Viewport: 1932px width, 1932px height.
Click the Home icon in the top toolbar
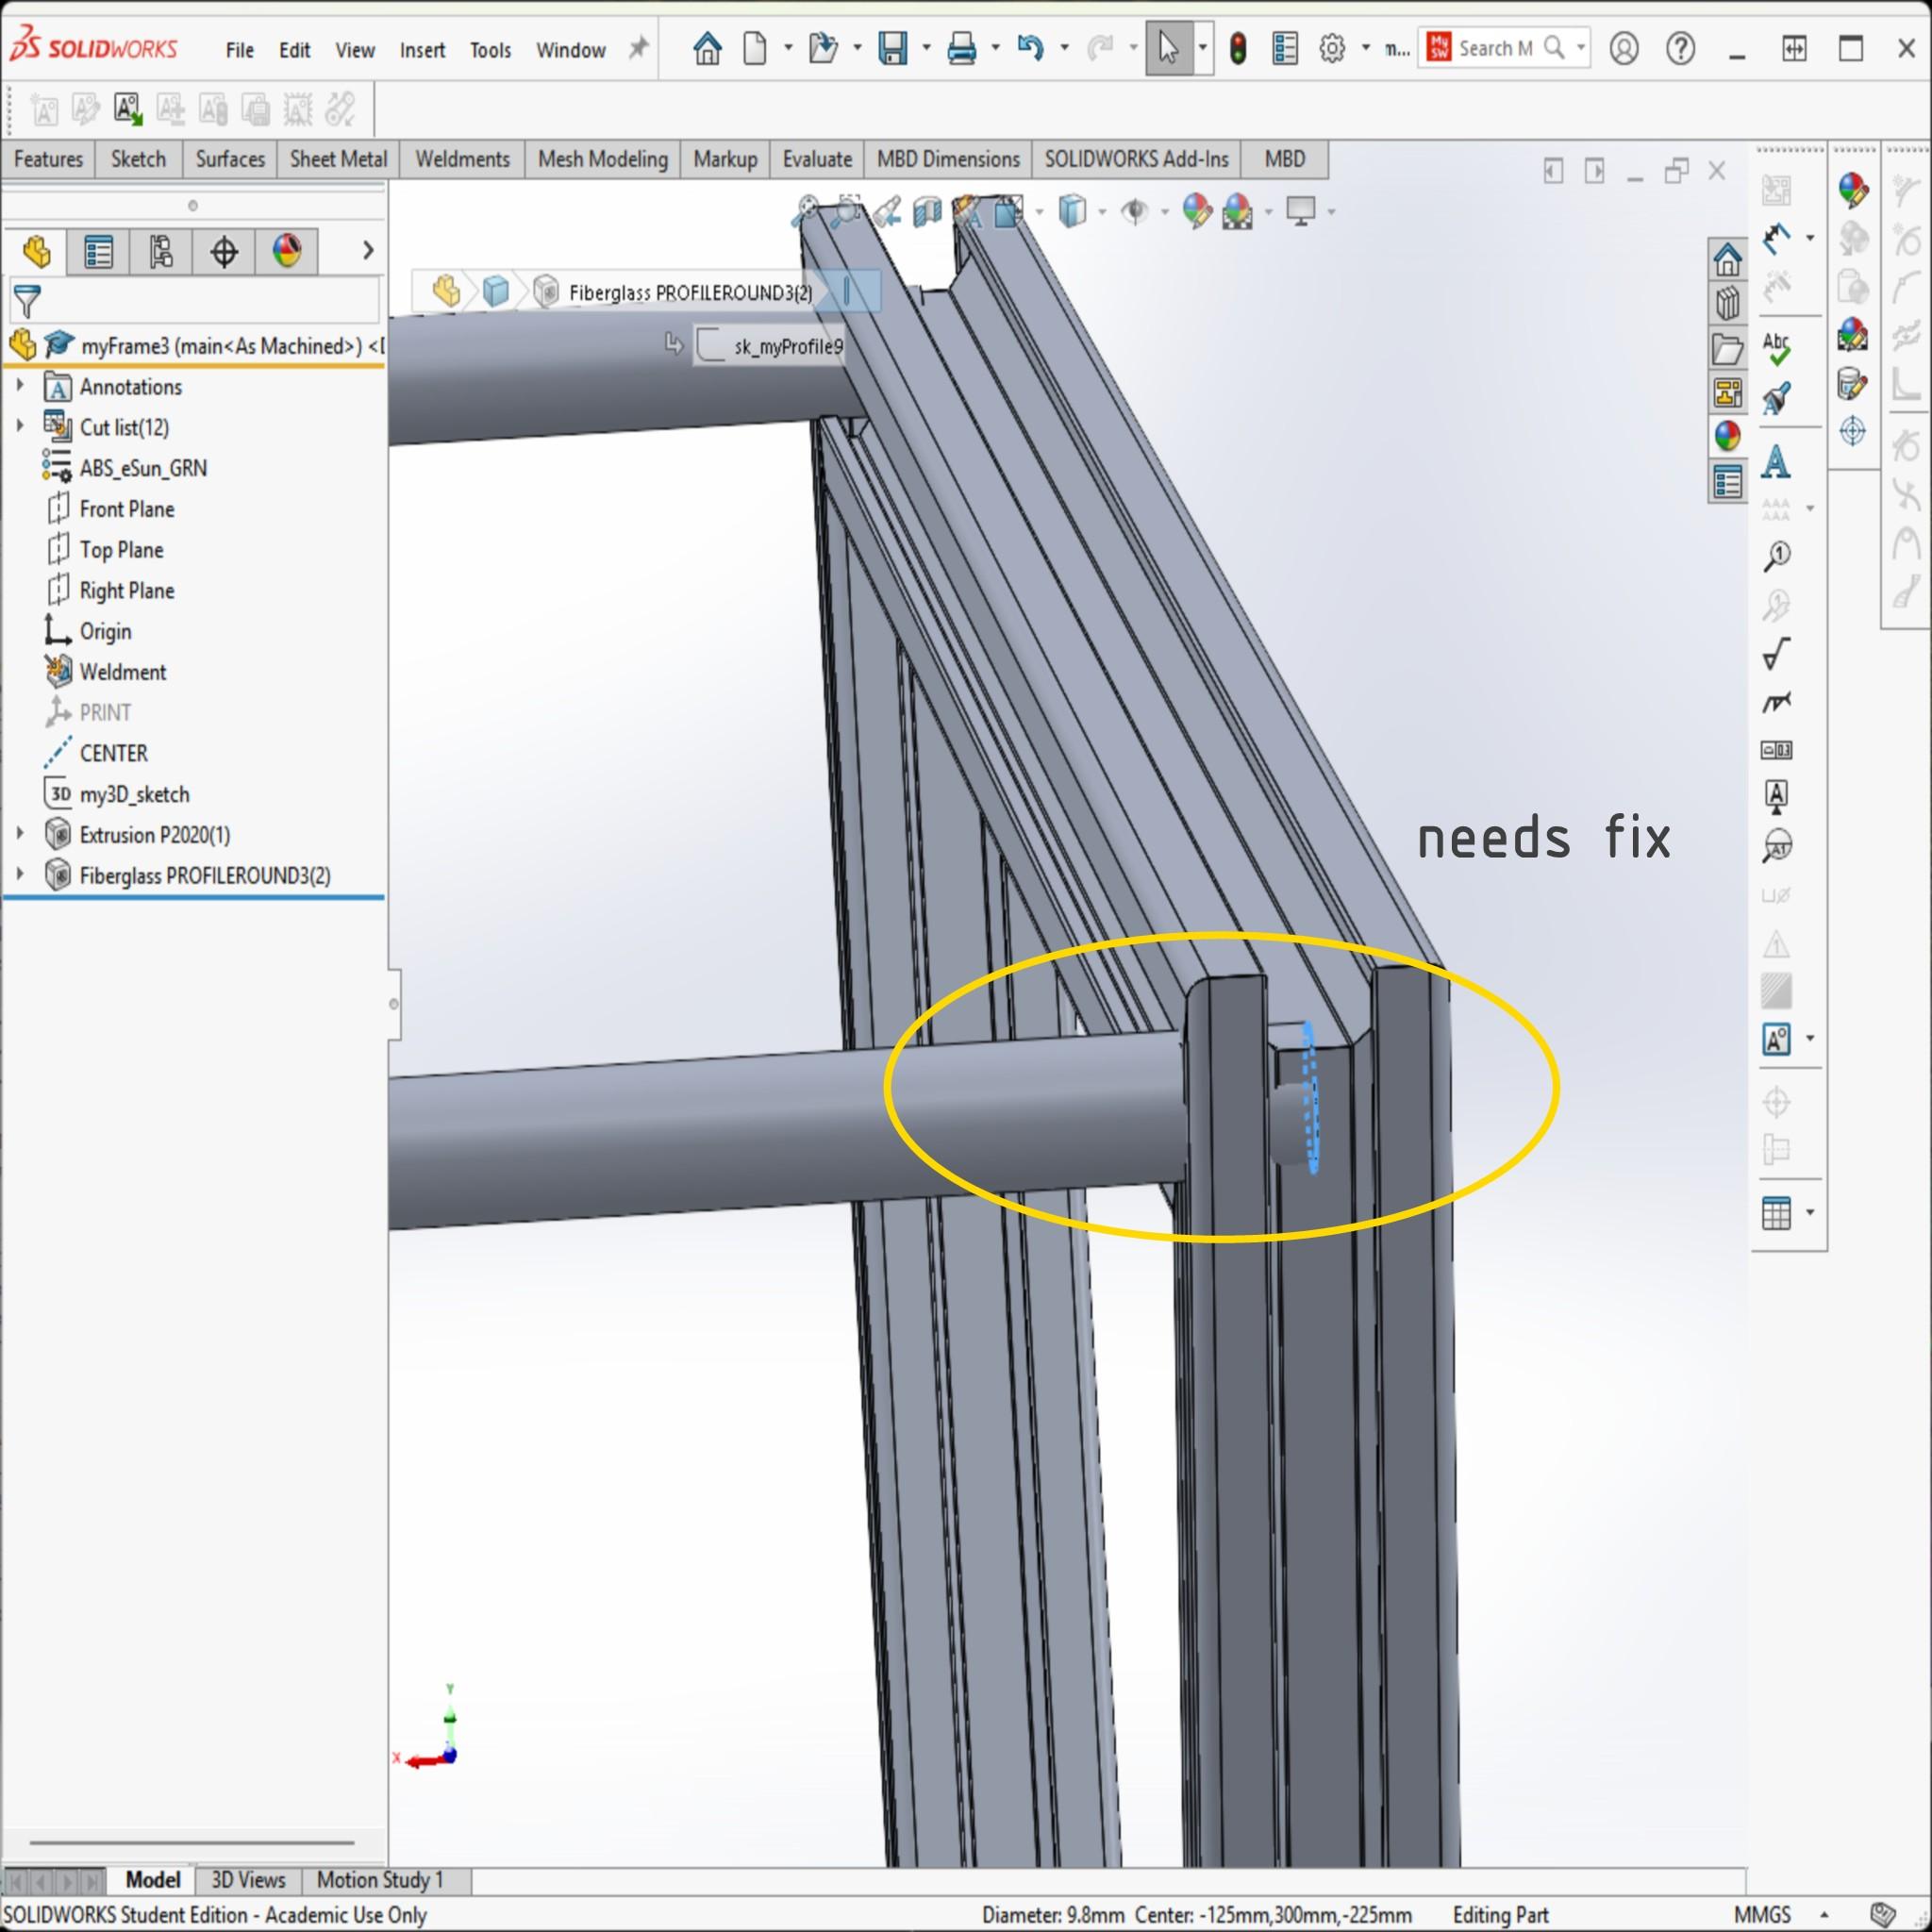[x=707, y=48]
